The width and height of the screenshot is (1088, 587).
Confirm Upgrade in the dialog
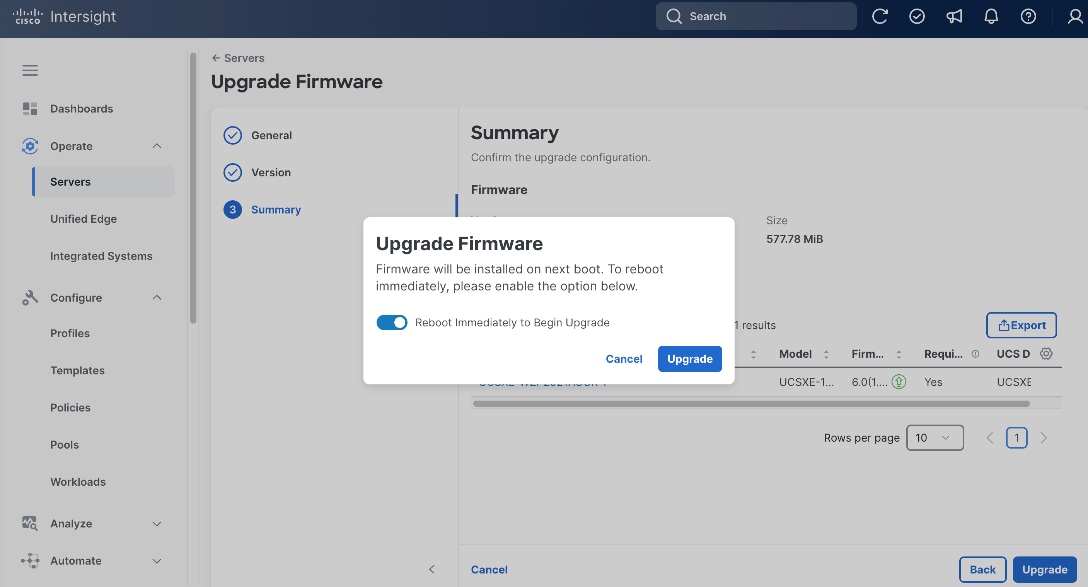pos(690,359)
